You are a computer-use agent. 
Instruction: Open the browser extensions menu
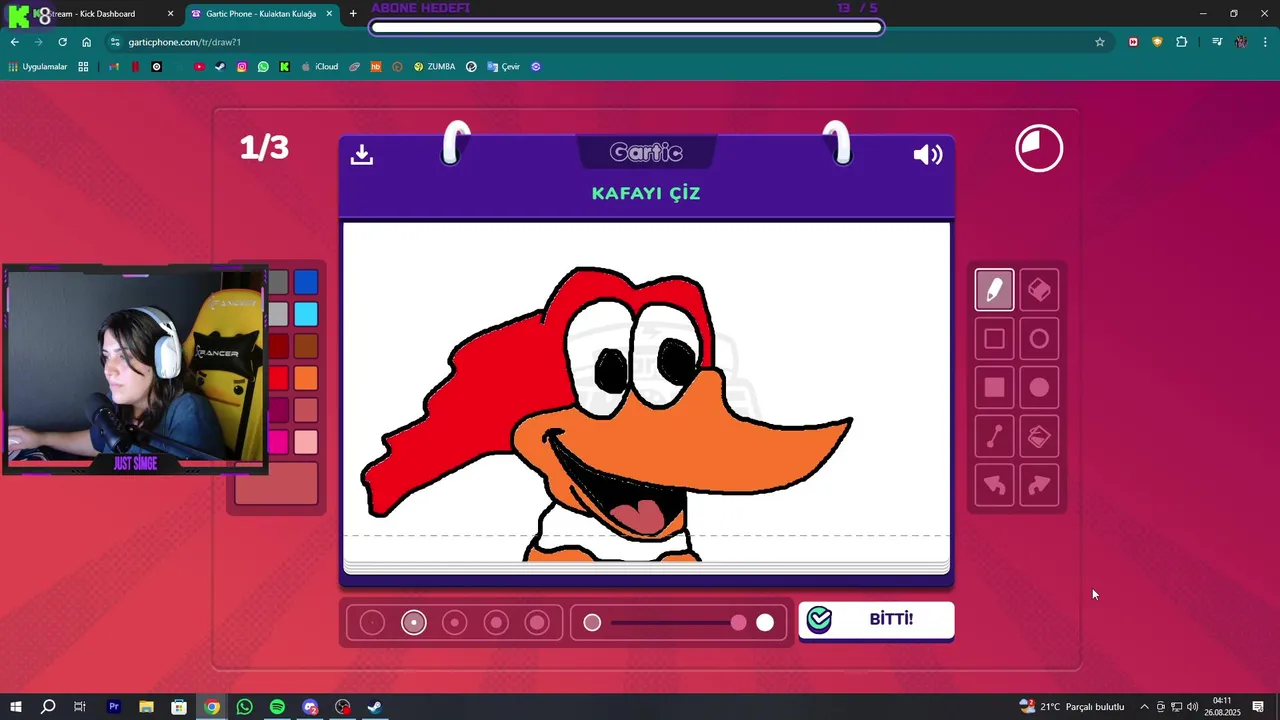1182,42
